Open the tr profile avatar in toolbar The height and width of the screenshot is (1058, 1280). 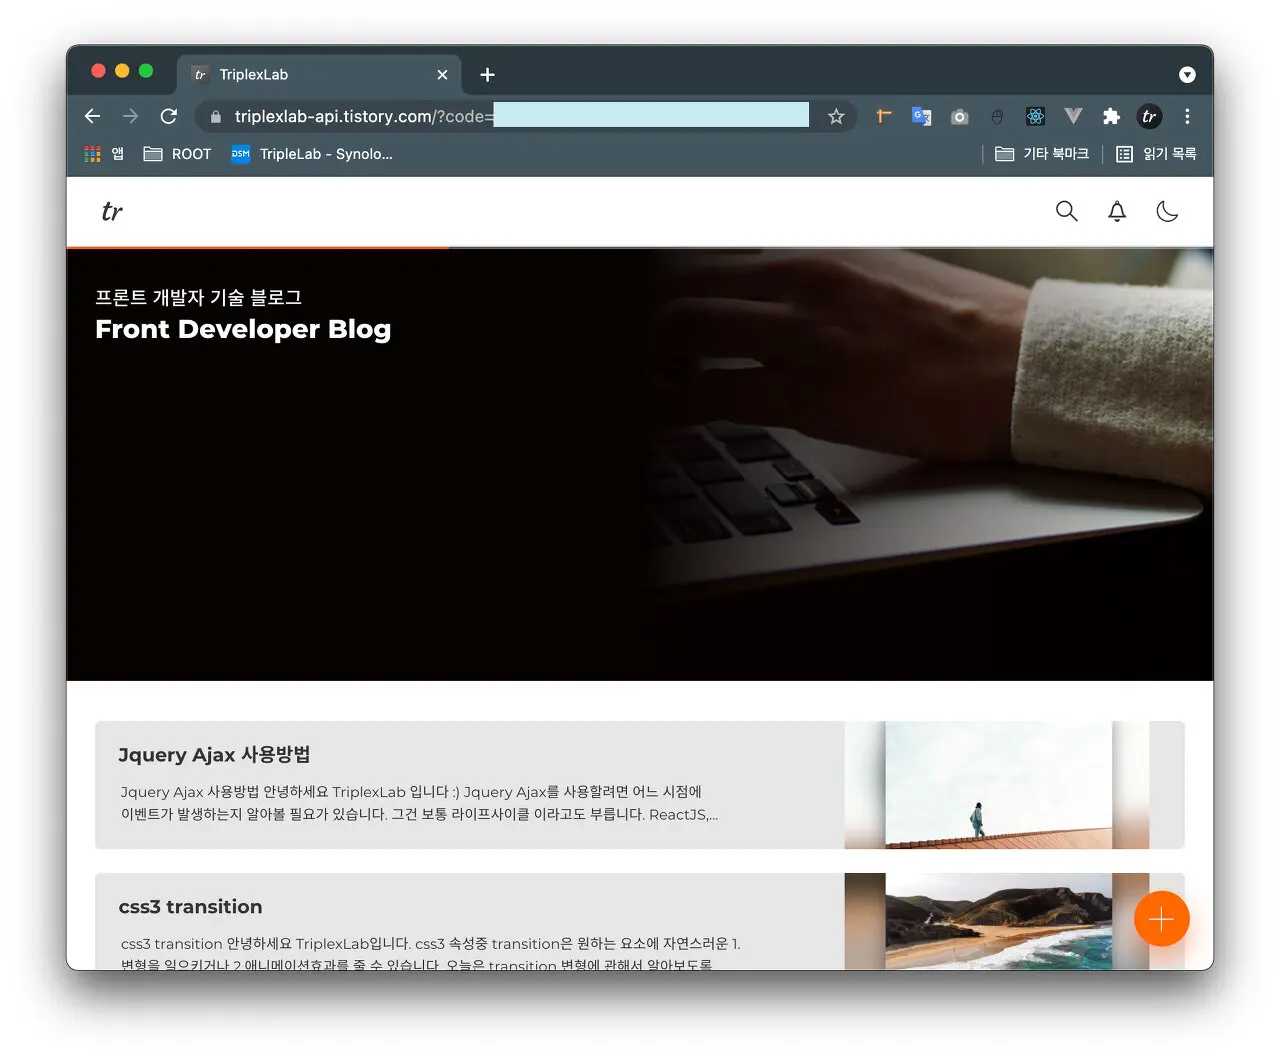(1149, 117)
